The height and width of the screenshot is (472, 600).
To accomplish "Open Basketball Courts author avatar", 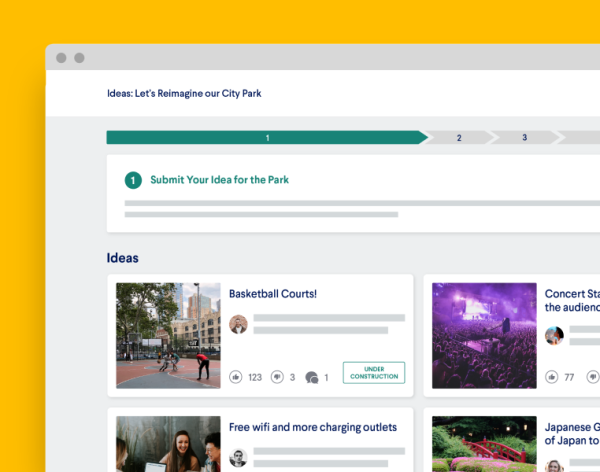I will [x=238, y=324].
